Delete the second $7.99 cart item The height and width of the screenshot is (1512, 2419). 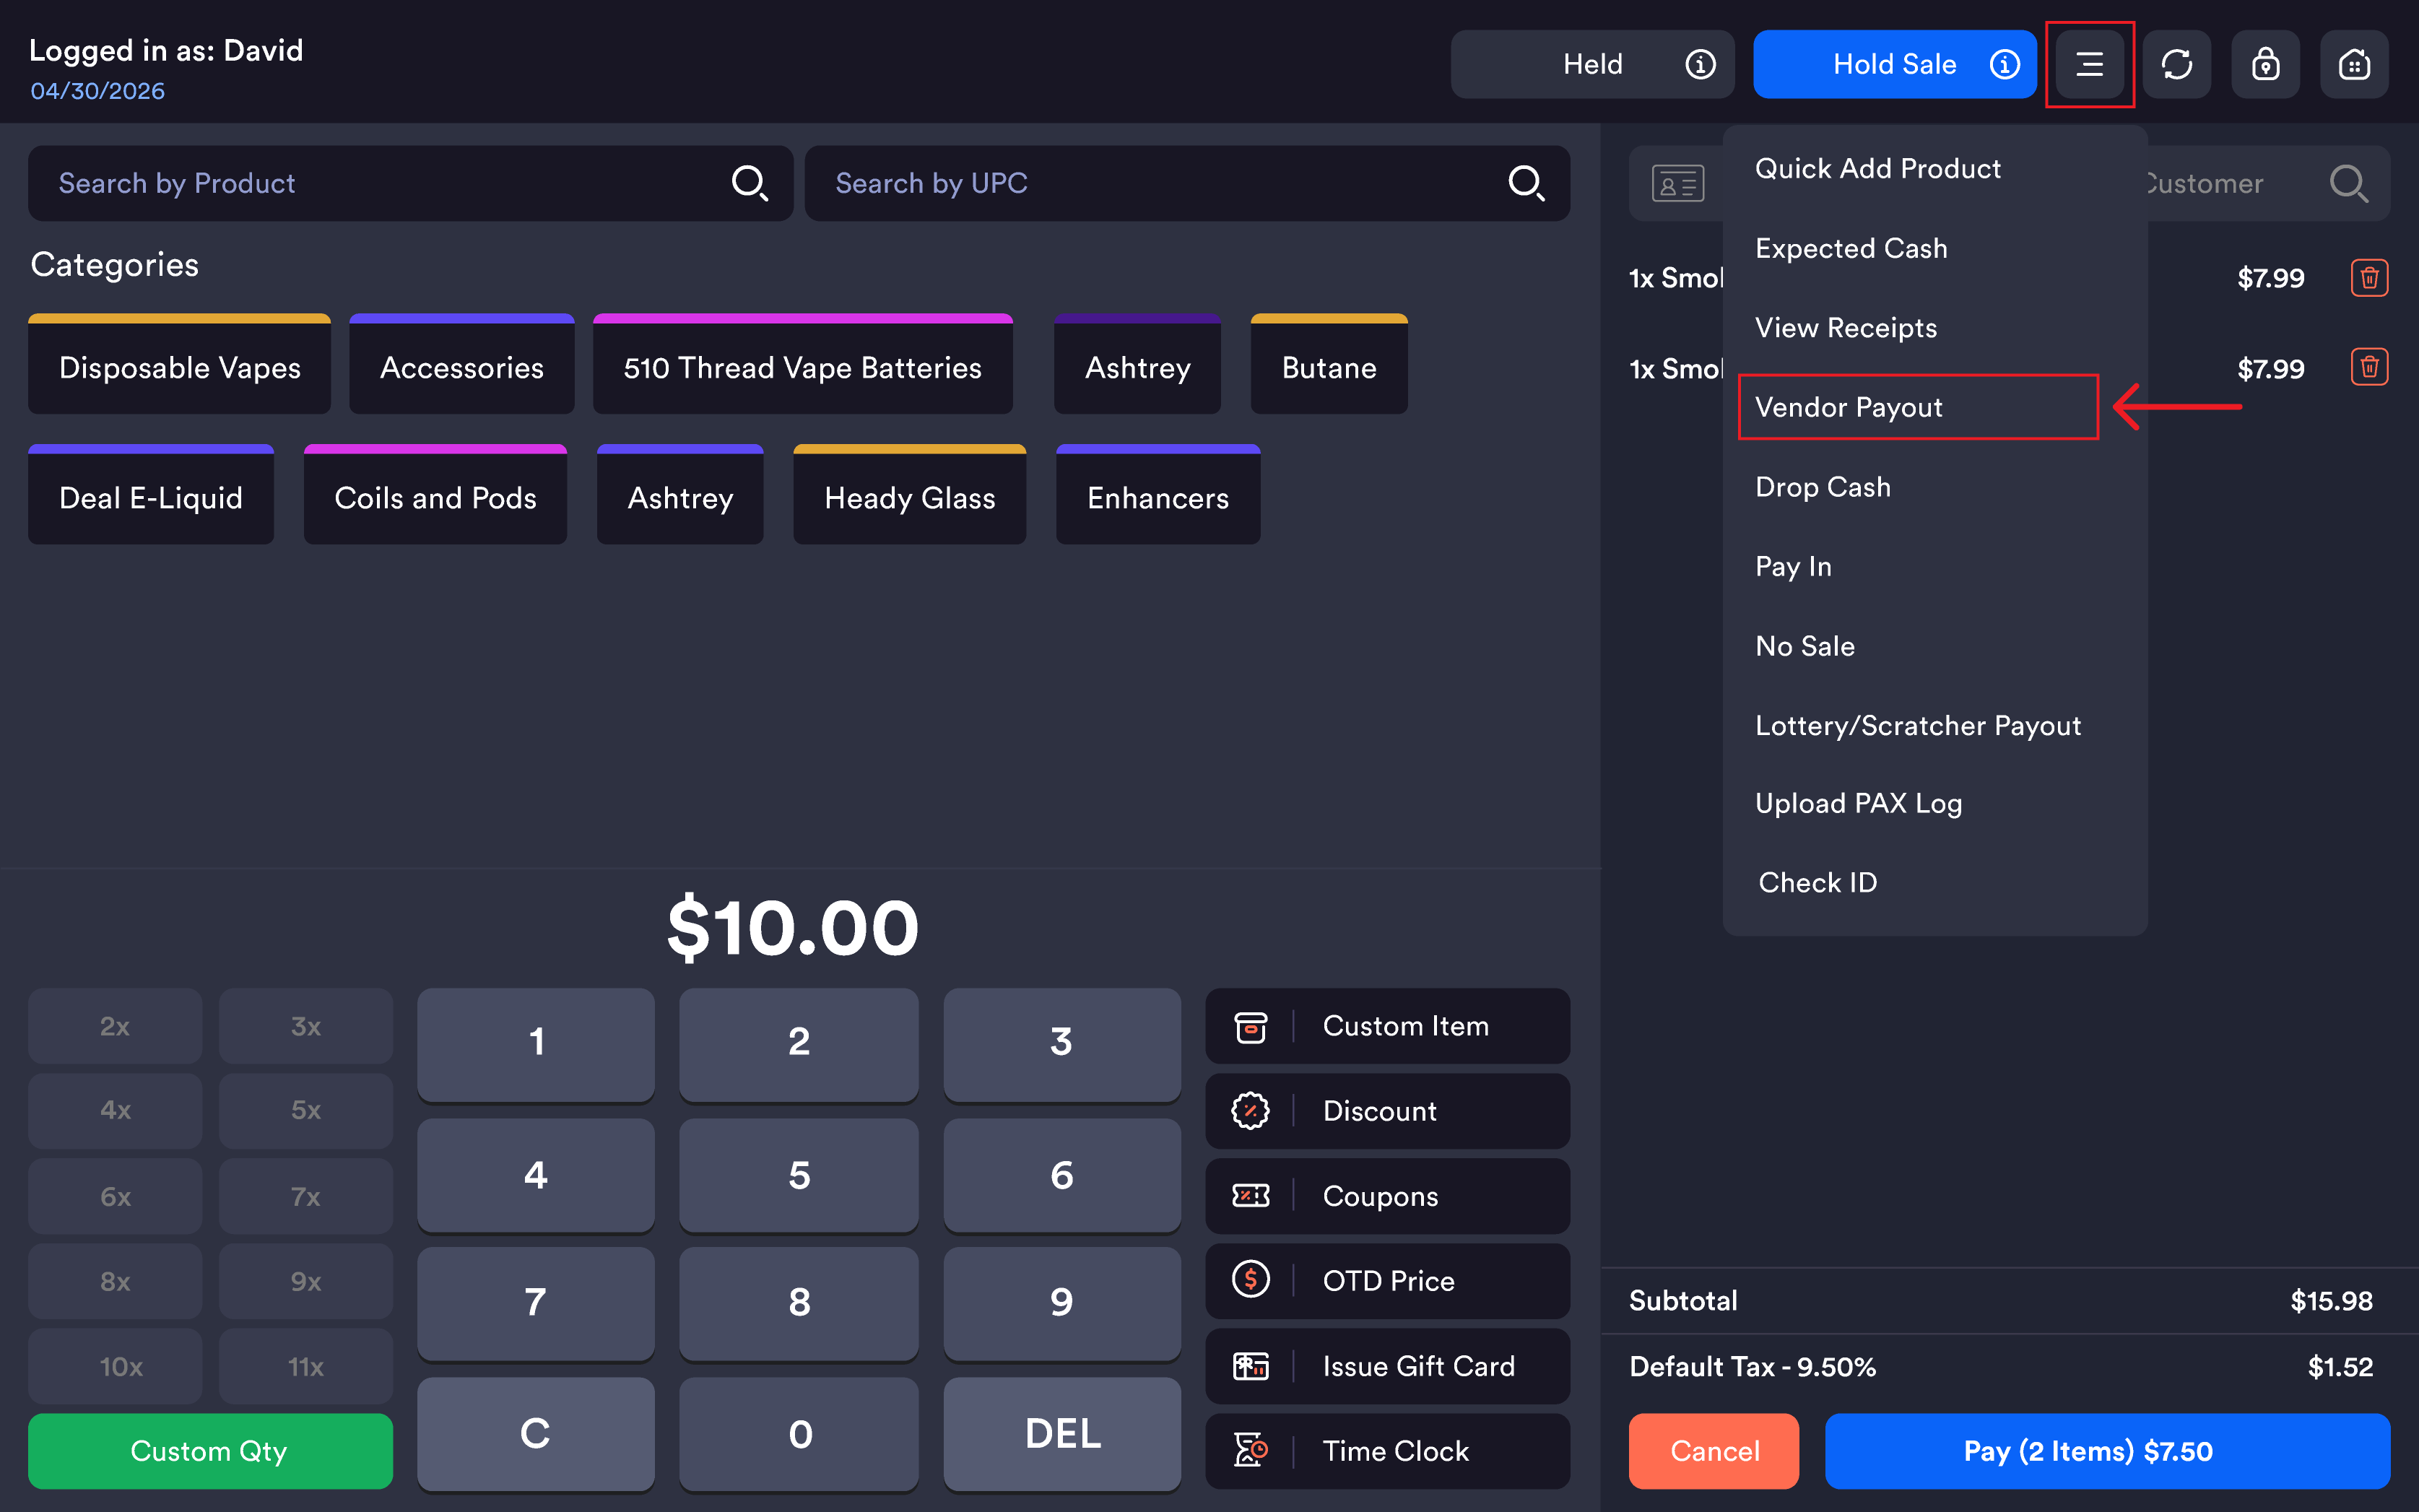pos(2369,367)
